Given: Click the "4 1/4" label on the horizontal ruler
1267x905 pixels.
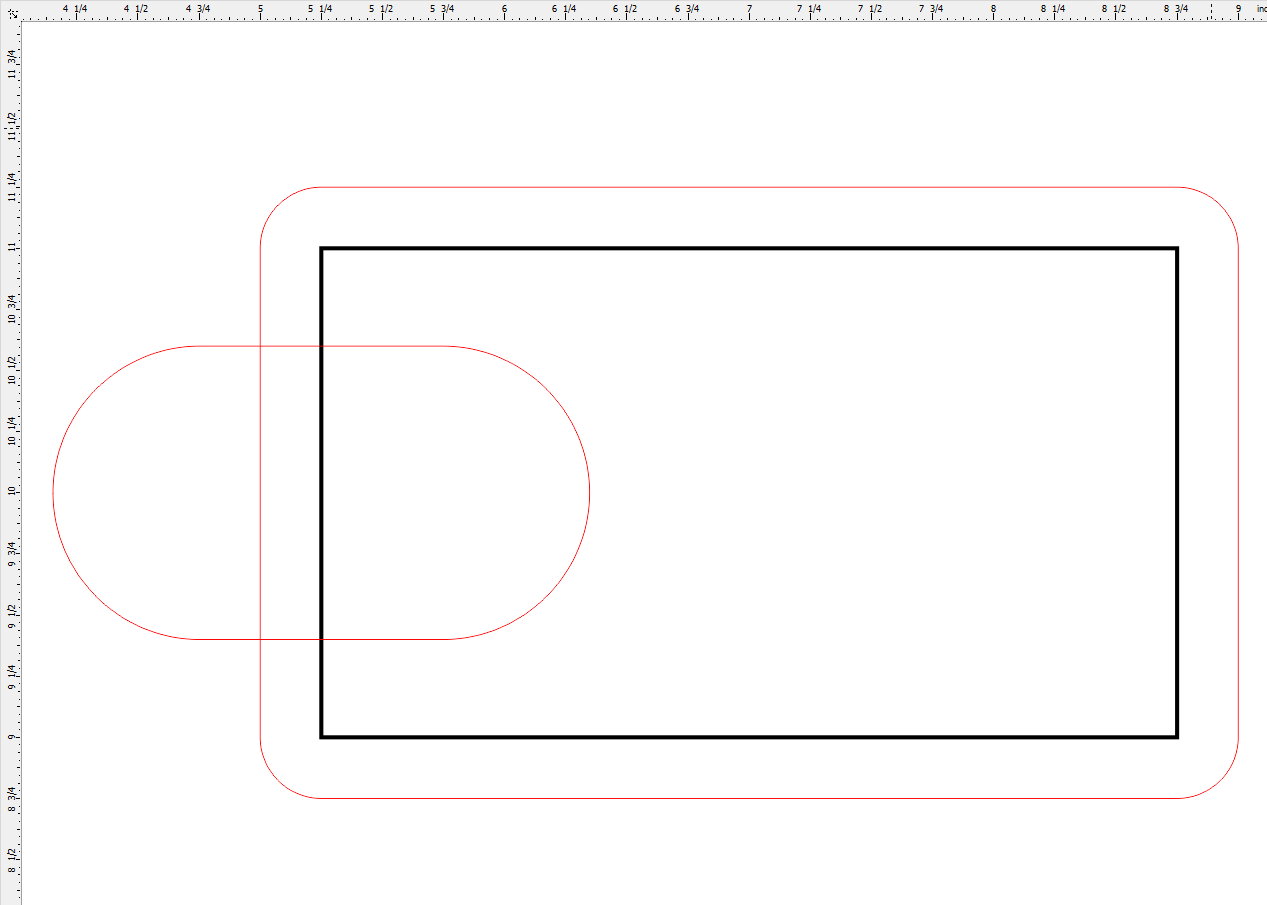Looking at the screenshot, I should tap(75, 8).
